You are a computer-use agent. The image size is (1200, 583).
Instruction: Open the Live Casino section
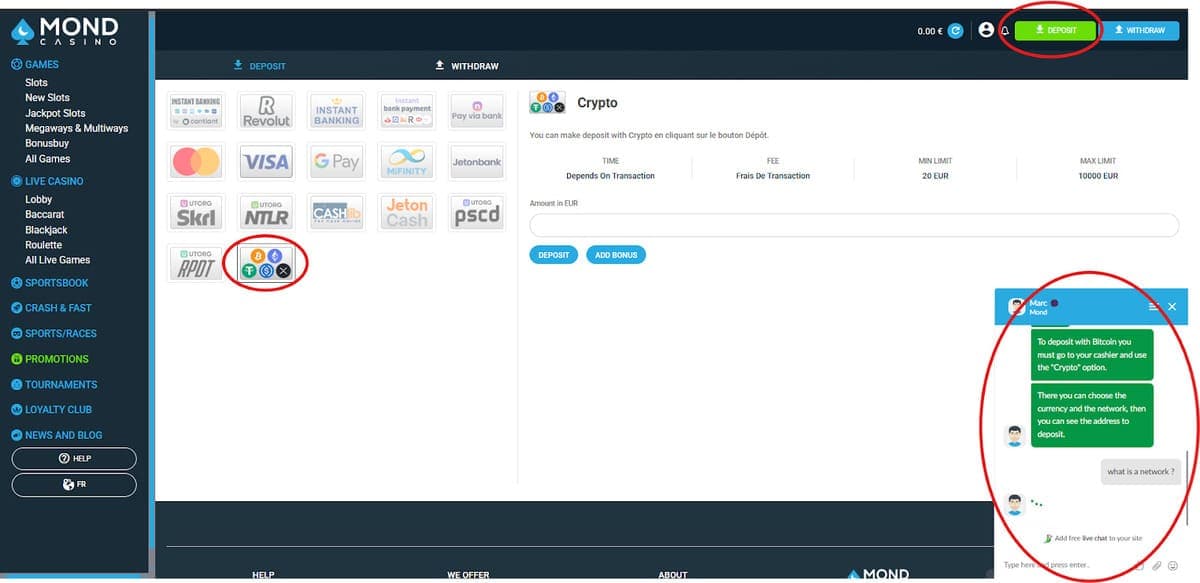47,181
